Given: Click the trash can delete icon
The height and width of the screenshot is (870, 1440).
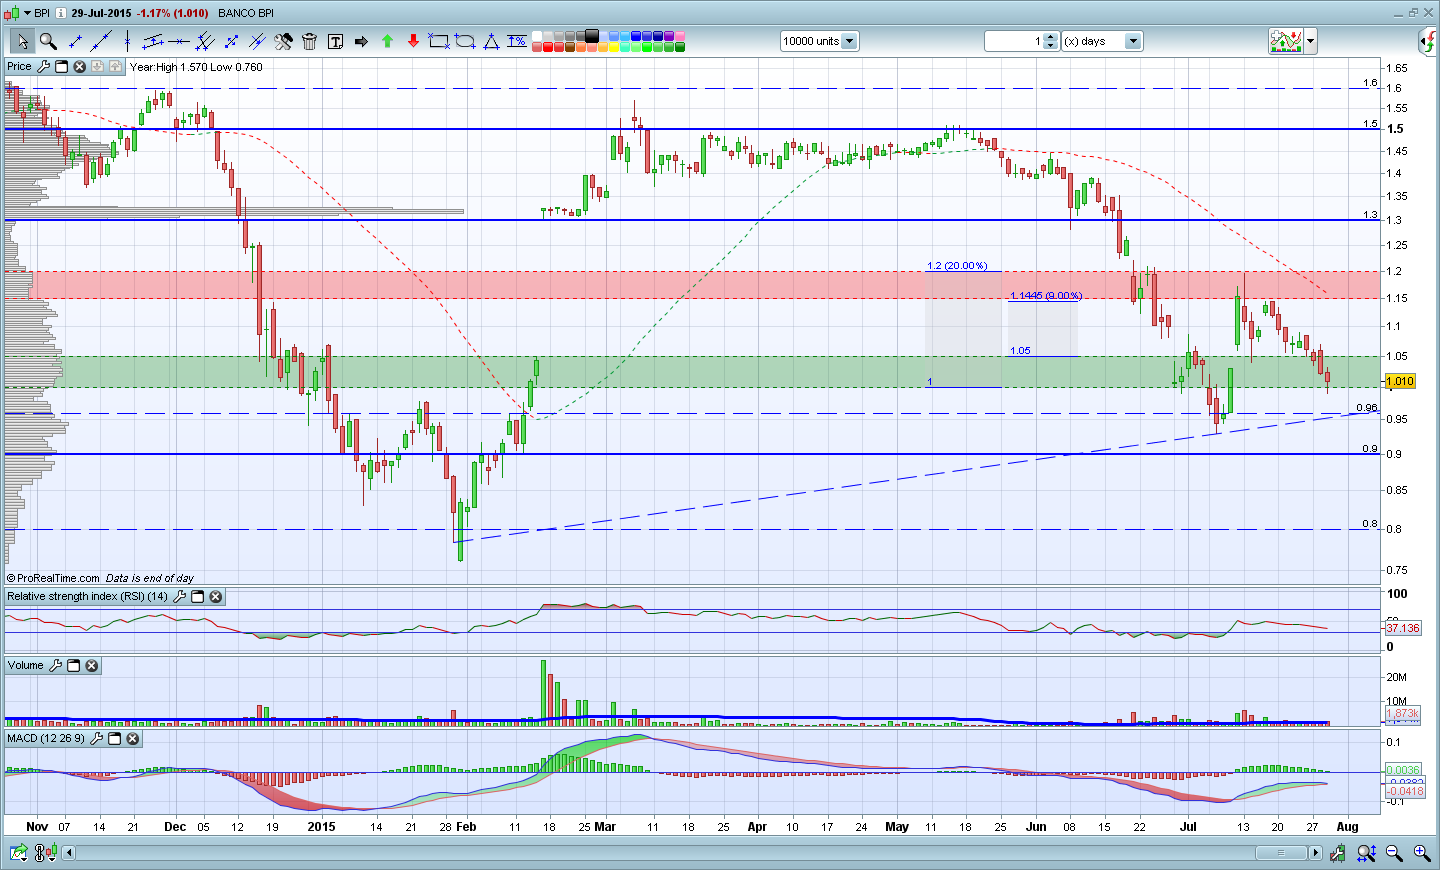Looking at the screenshot, I should tap(309, 41).
